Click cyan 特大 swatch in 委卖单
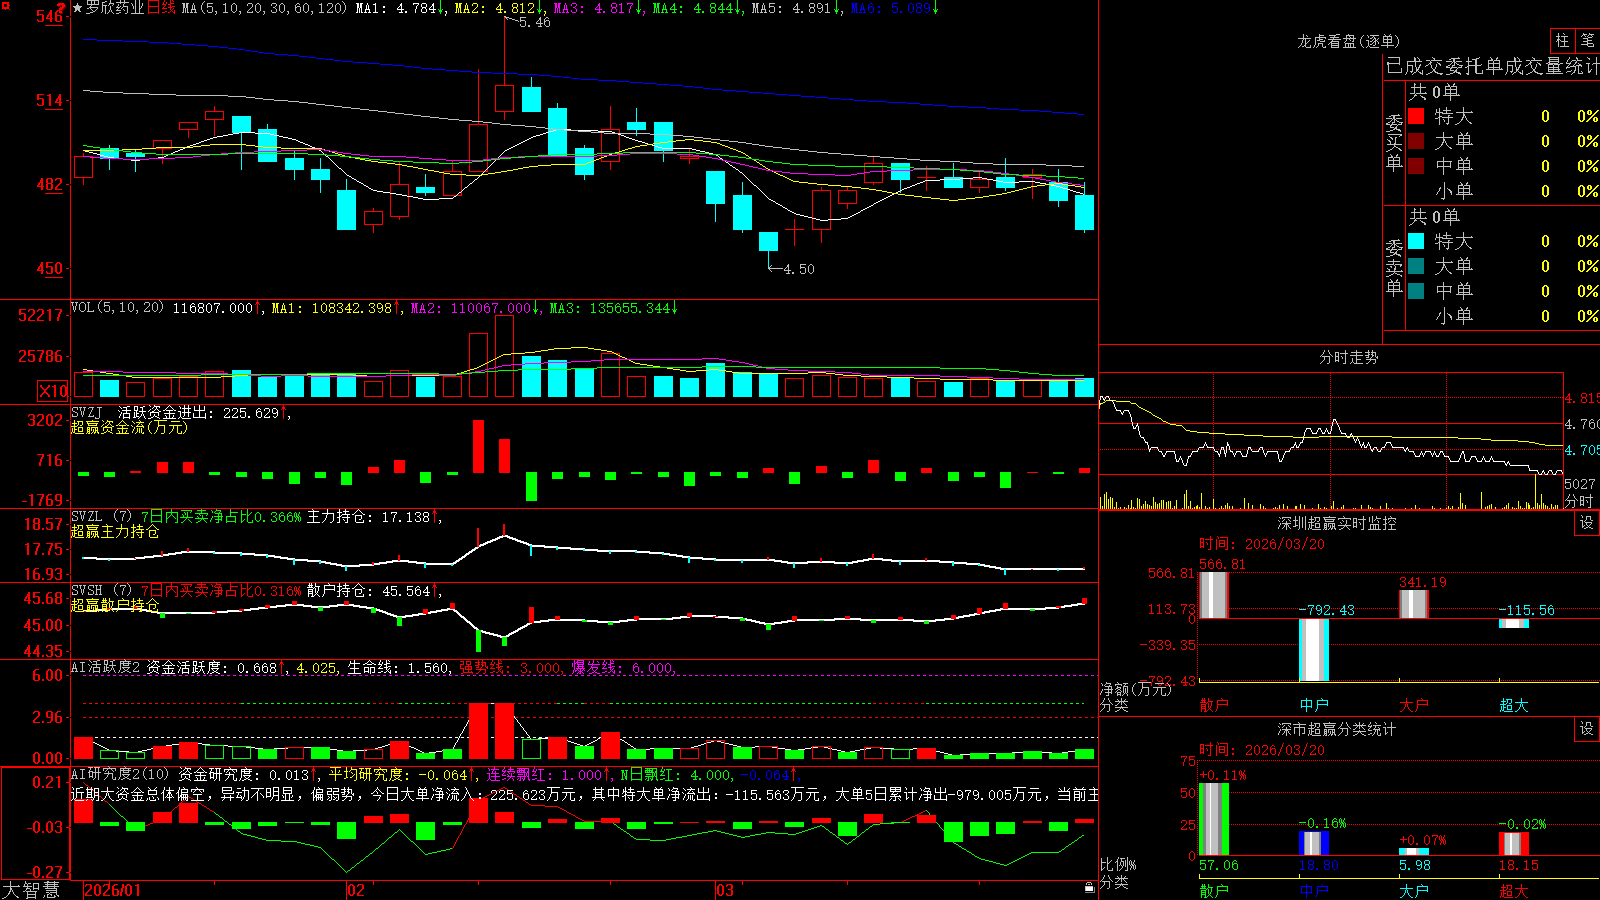Image resolution: width=1600 pixels, height=900 pixels. point(1416,241)
